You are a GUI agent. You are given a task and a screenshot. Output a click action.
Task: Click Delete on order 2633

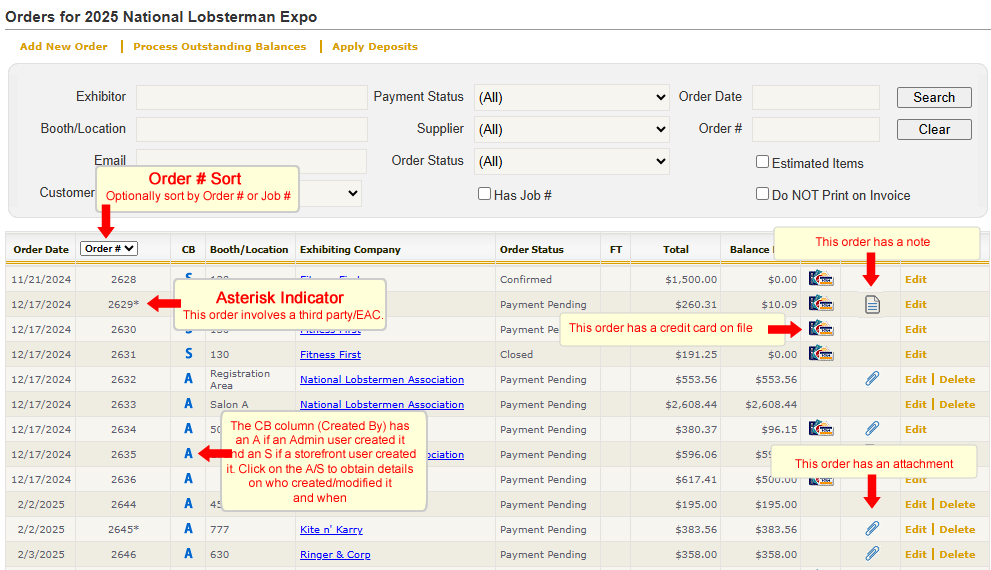(957, 404)
